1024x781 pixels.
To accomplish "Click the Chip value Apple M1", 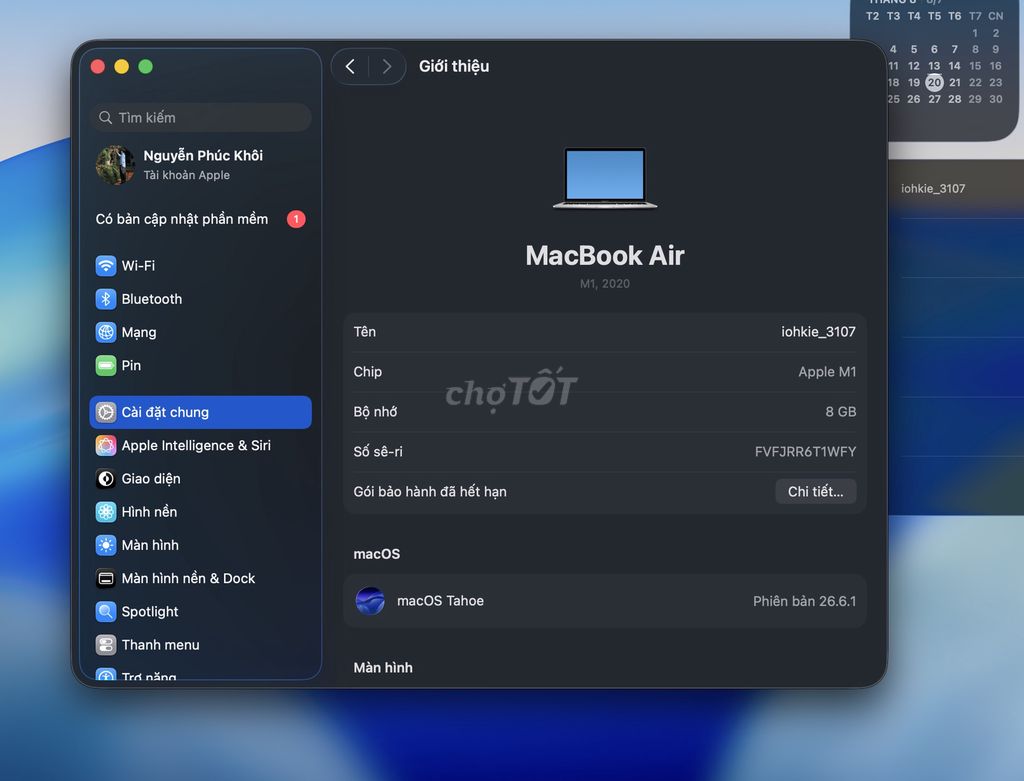I will click(x=827, y=372).
